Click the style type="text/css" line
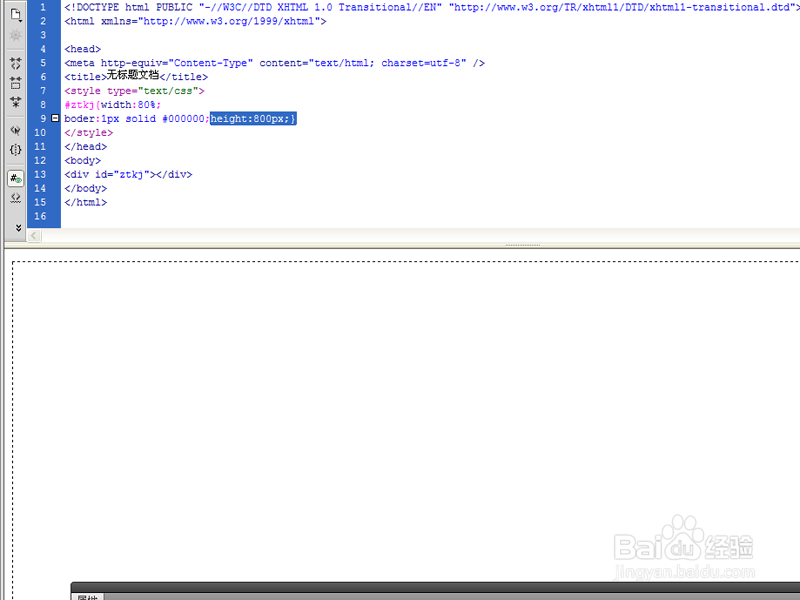800x600 pixels. pyautogui.click(x=134, y=91)
